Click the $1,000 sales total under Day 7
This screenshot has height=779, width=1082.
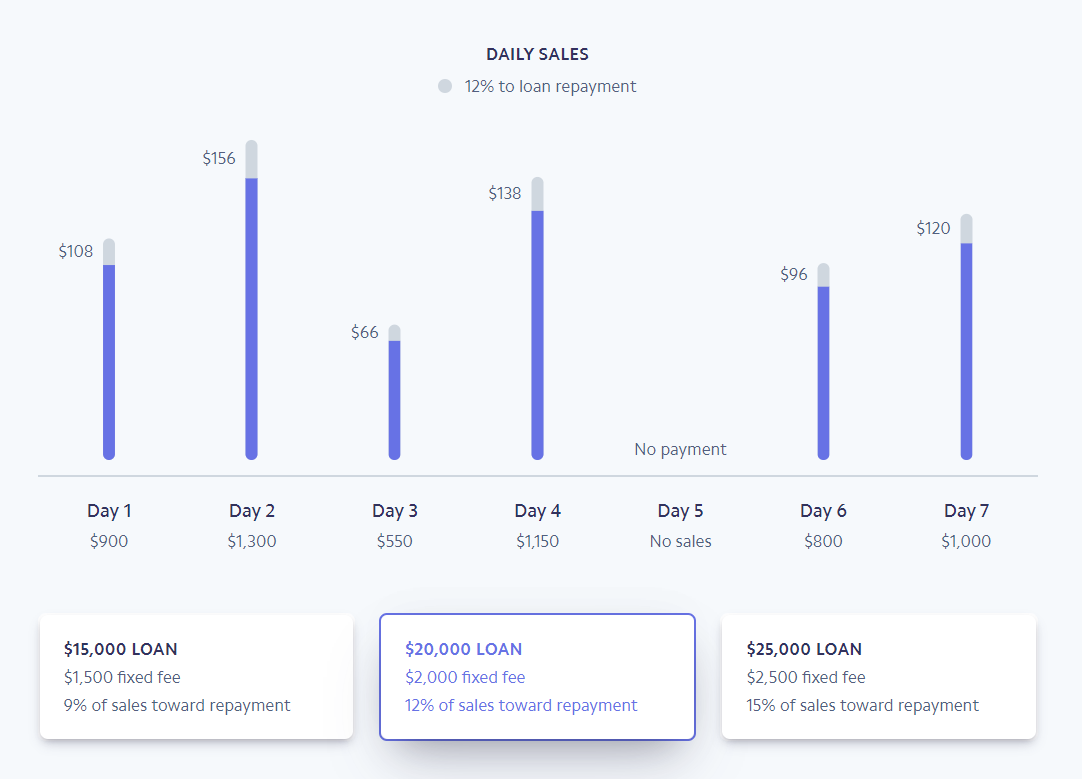(x=966, y=541)
